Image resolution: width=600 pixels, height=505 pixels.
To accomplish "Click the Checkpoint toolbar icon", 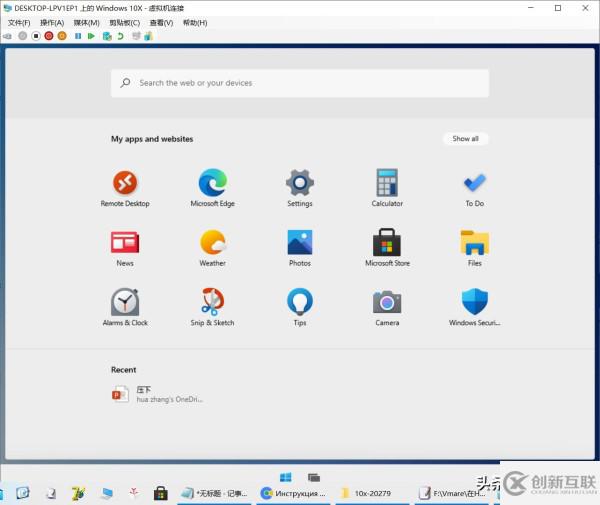I will 107,36.
